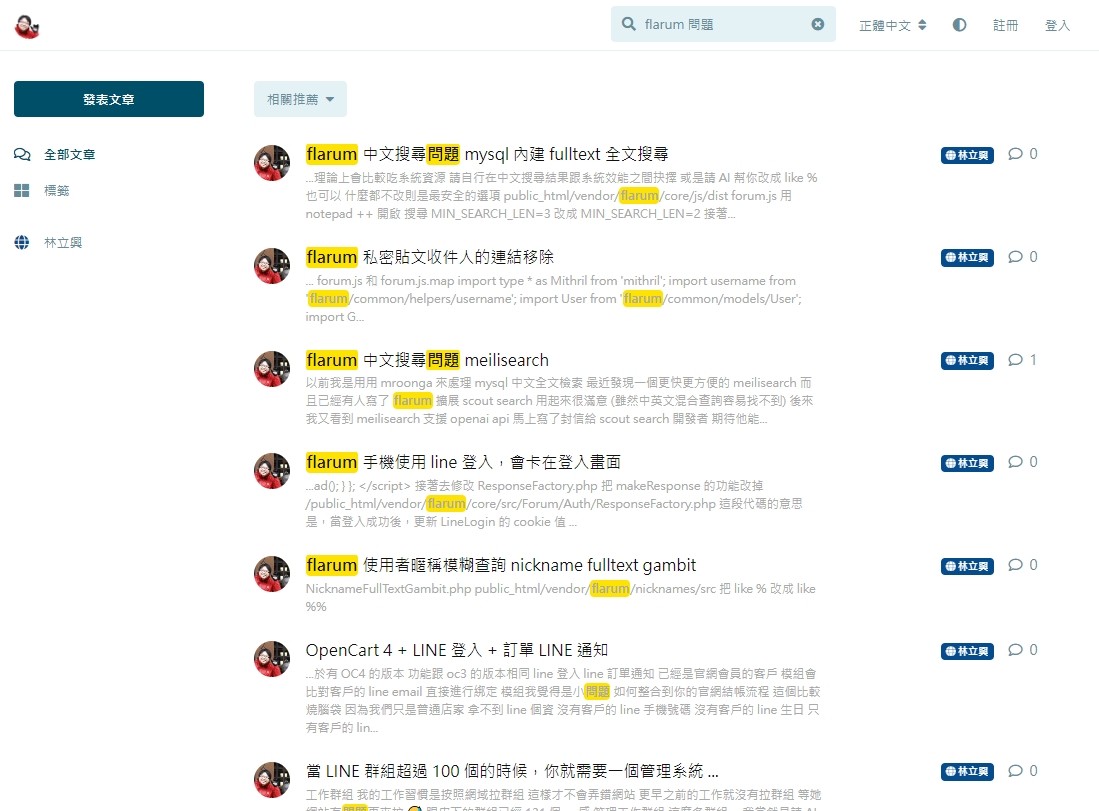Open post 'flarum 手機使用 line 登入，會卡在登入畫面'

click(x=463, y=463)
